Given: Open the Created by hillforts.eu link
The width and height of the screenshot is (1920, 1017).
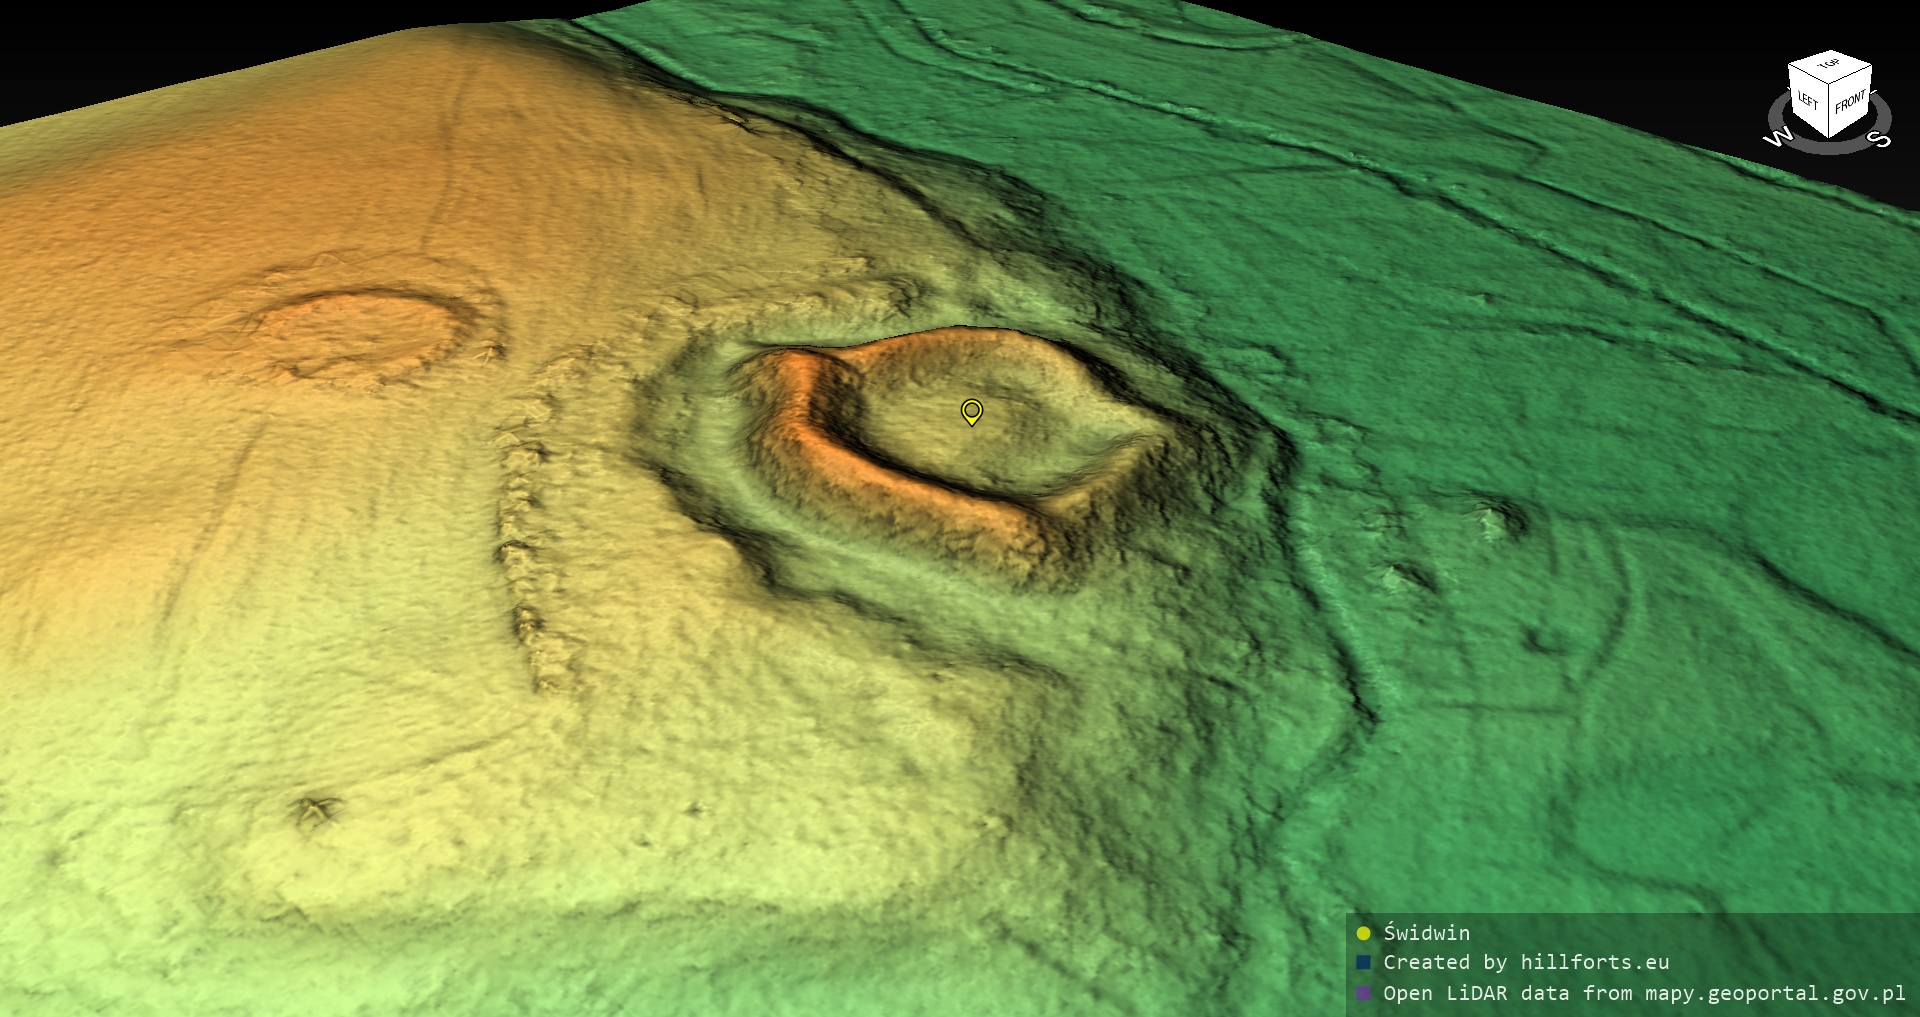Looking at the screenshot, I should coord(1525,963).
